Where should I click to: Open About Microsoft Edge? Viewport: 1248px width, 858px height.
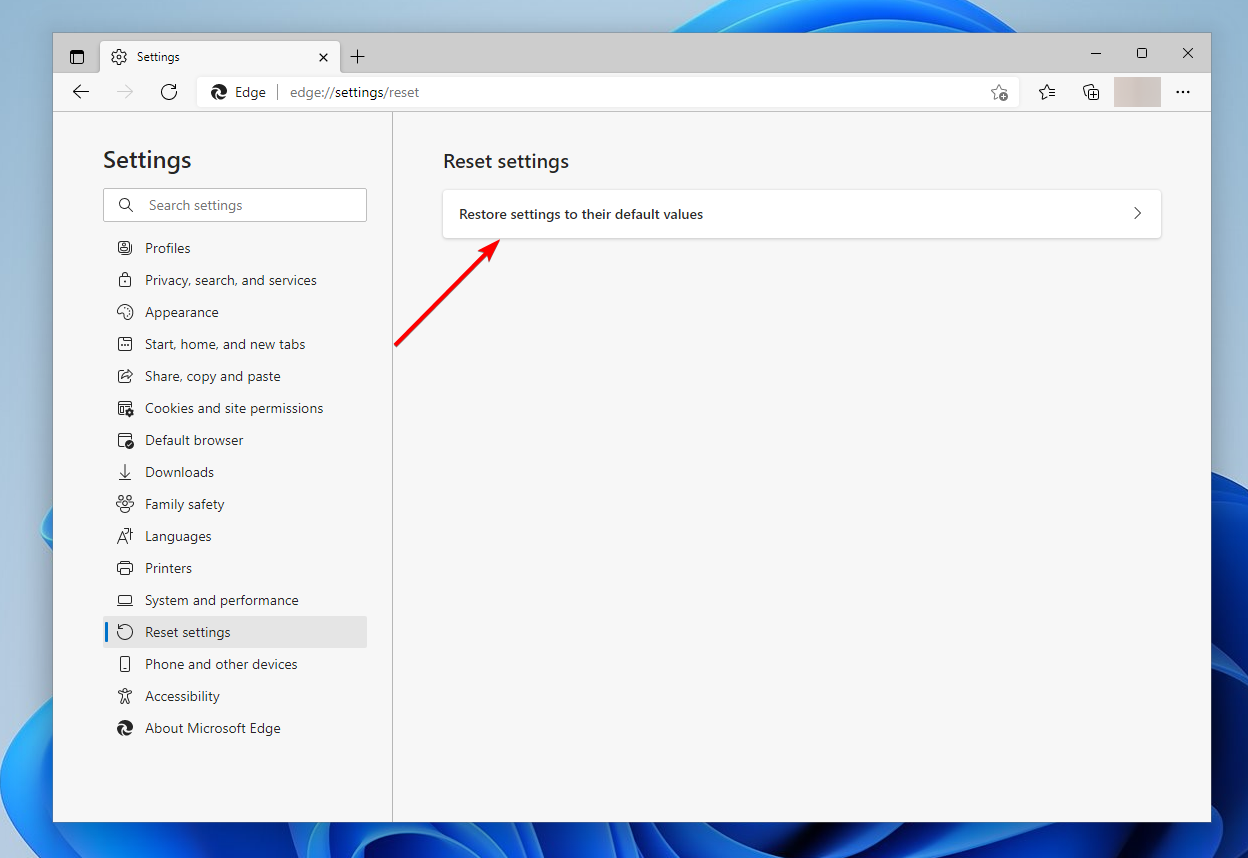235,728
